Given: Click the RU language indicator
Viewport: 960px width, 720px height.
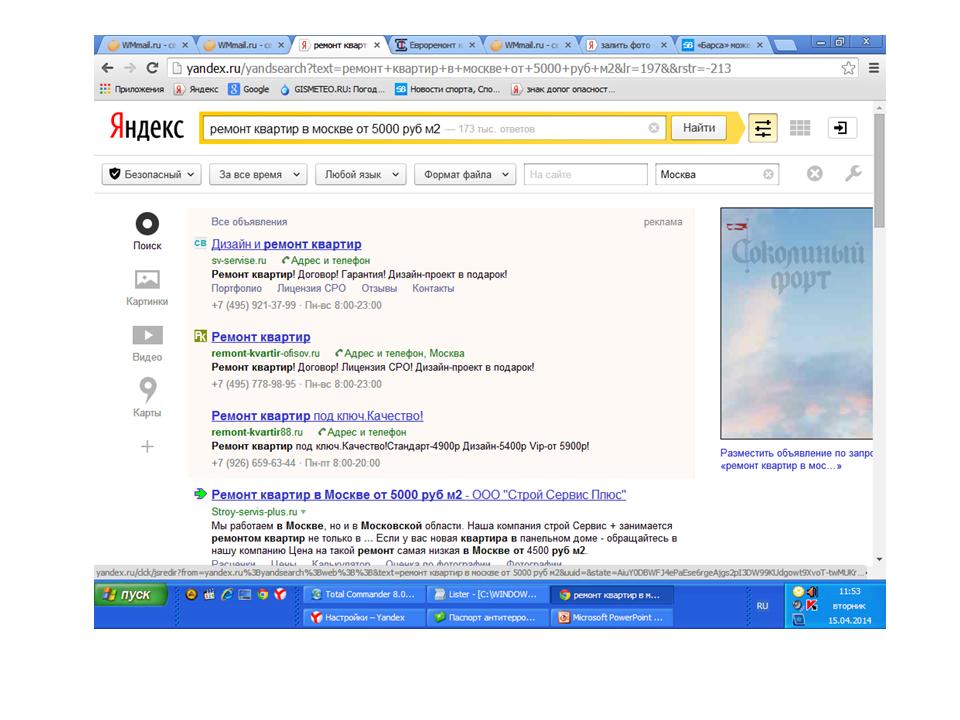Looking at the screenshot, I should pos(762,606).
